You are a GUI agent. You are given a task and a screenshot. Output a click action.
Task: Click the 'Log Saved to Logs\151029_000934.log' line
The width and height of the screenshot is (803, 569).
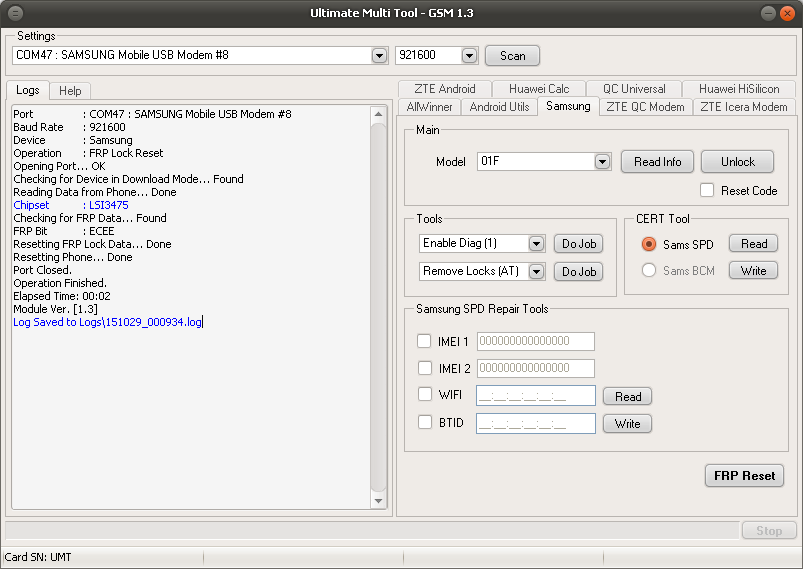click(108, 322)
